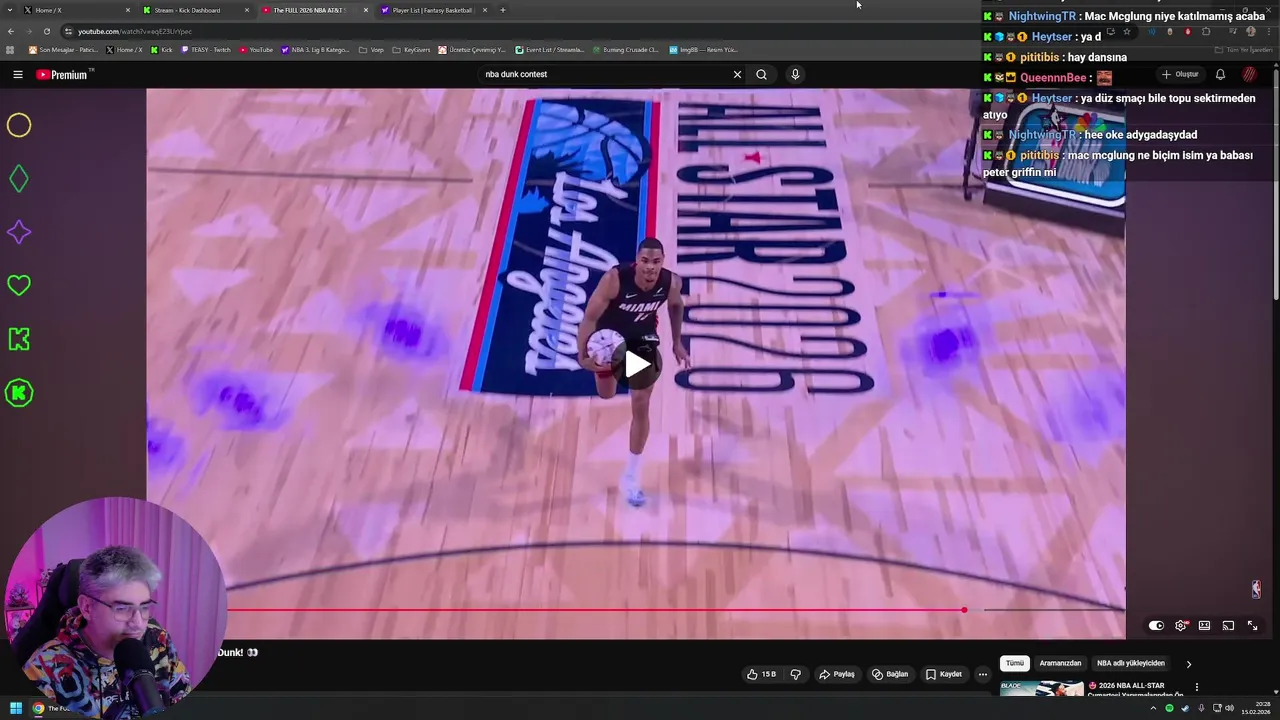Enter fullscreen in the video player
Viewport: 1280px width, 720px height.
[x=1252, y=625]
